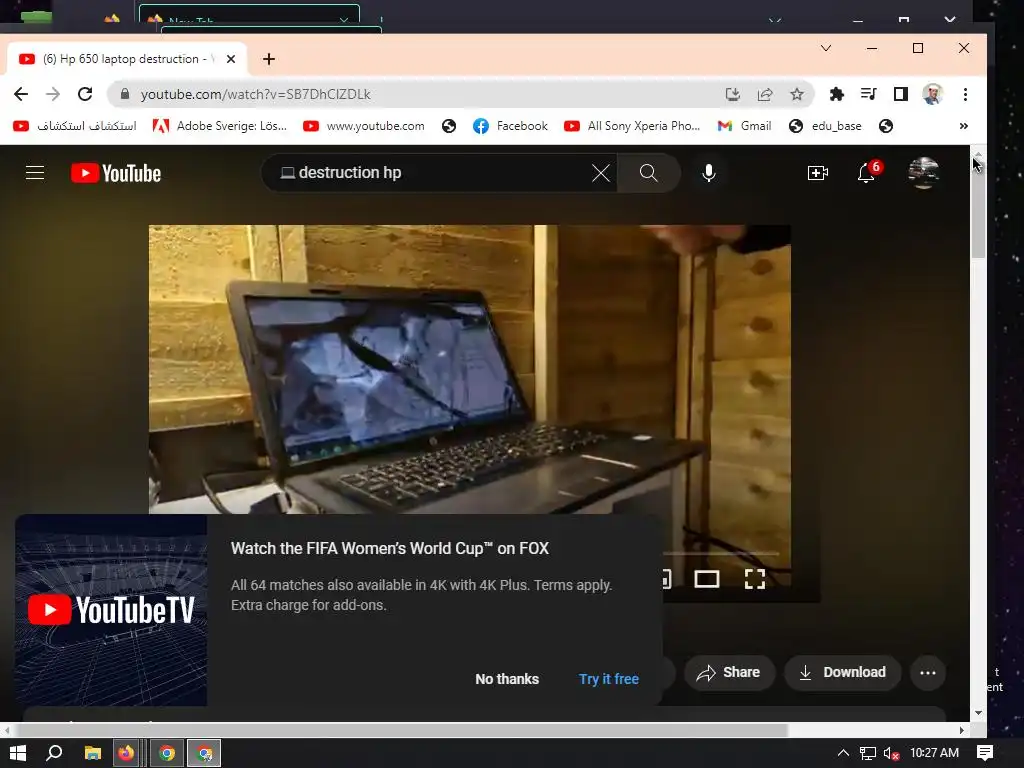Viewport: 1024px width, 768px height.
Task: Share this page icon in address bar
Action: [x=765, y=94]
